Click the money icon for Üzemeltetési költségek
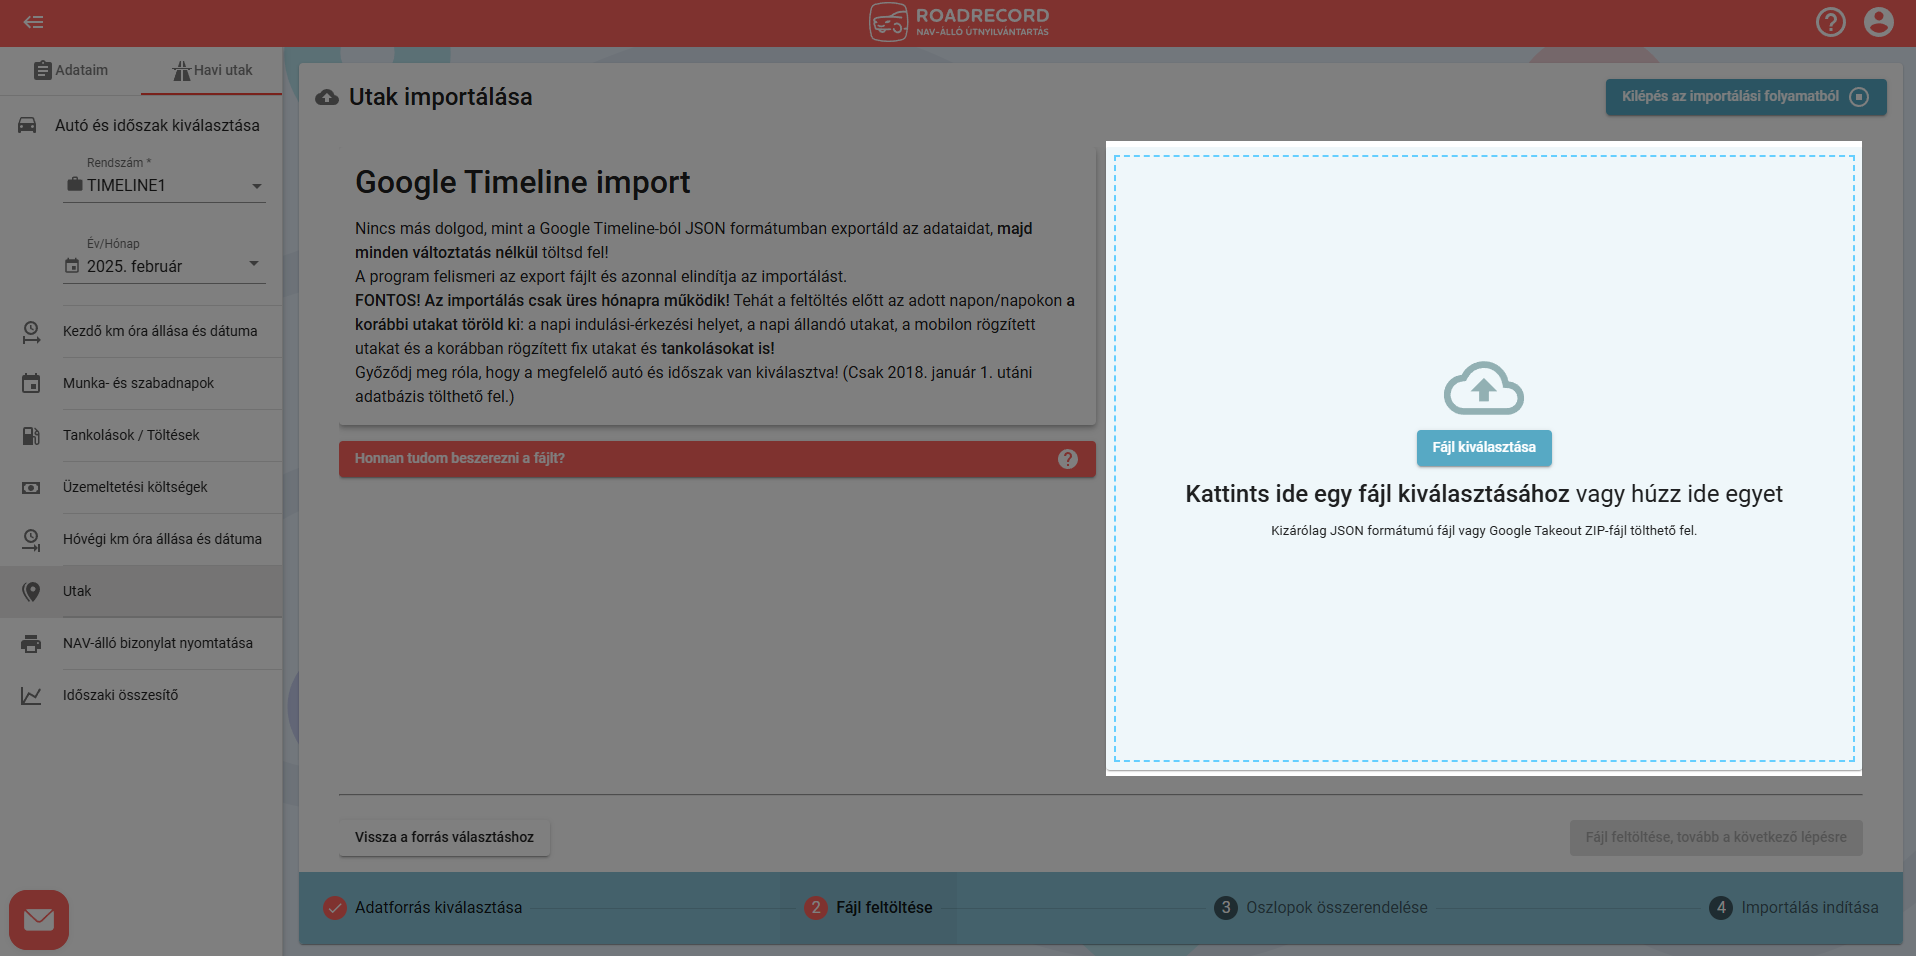 [x=31, y=488]
